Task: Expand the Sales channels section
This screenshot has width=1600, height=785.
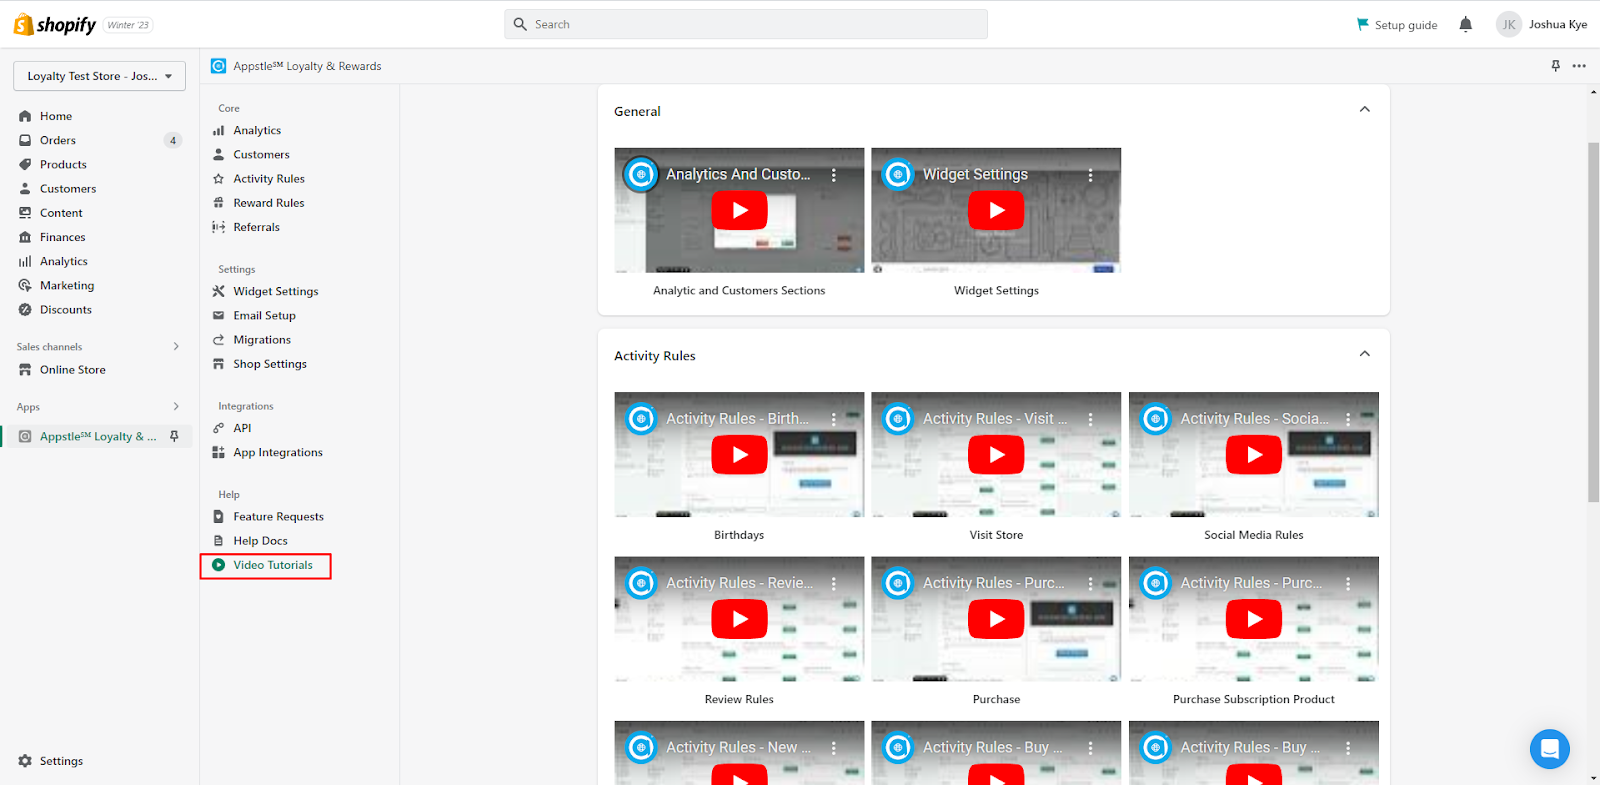Action: click(176, 347)
